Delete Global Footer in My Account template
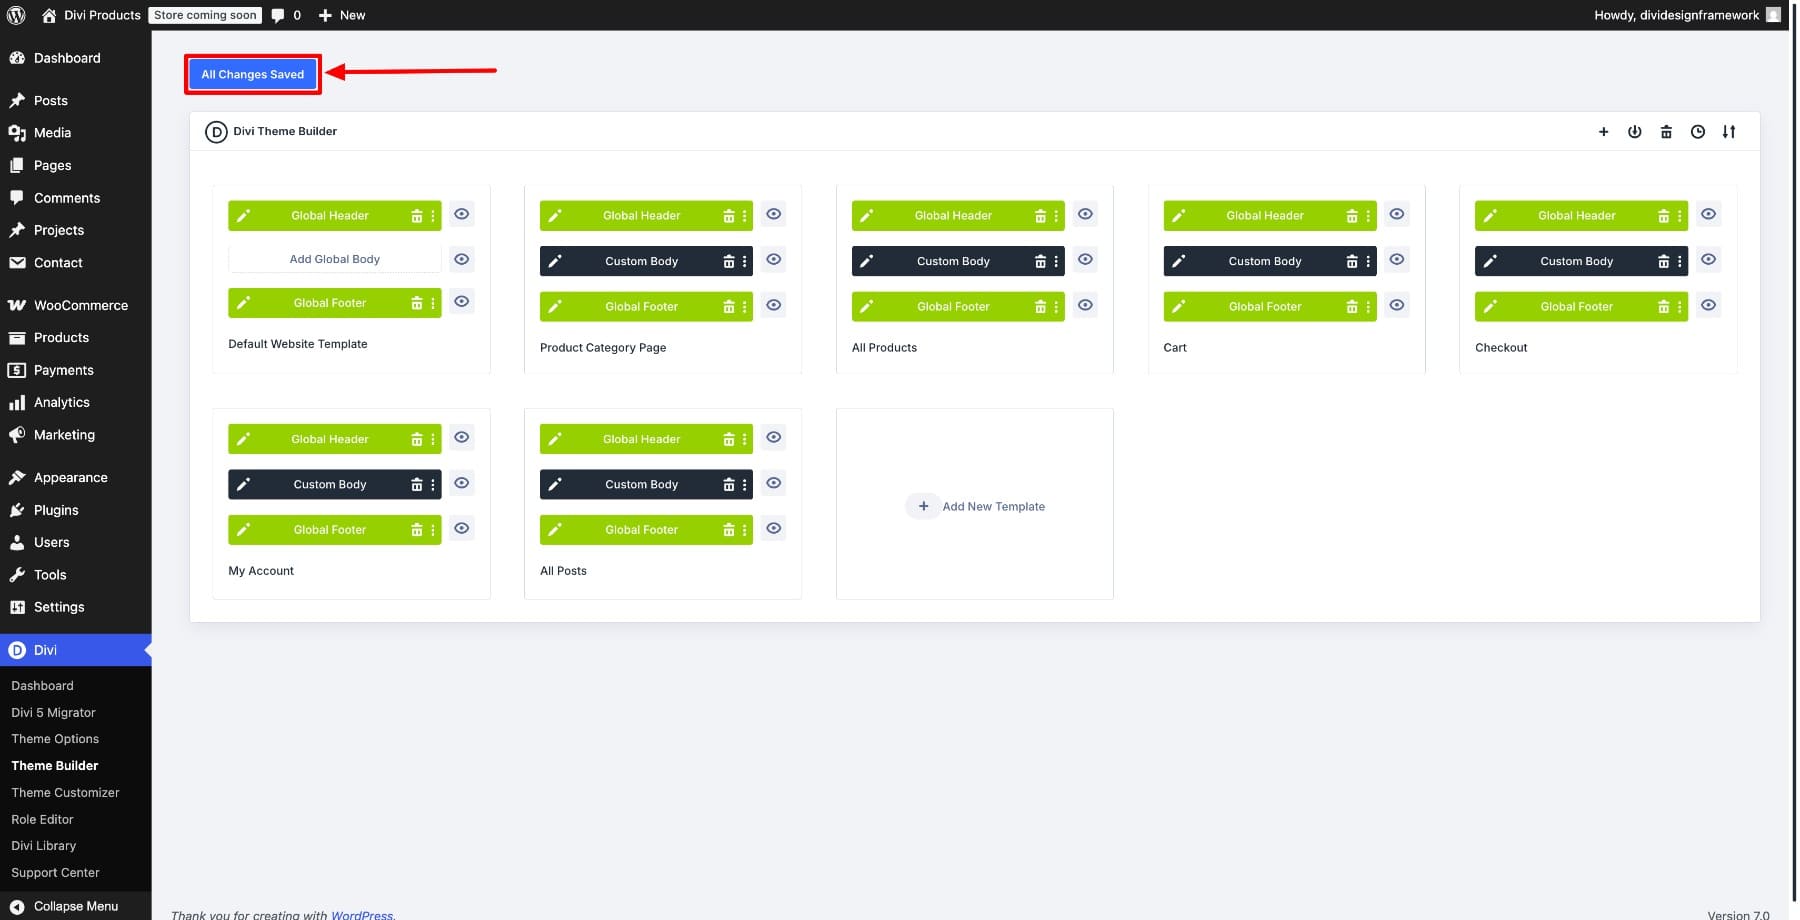The height and width of the screenshot is (920, 1800). (417, 530)
